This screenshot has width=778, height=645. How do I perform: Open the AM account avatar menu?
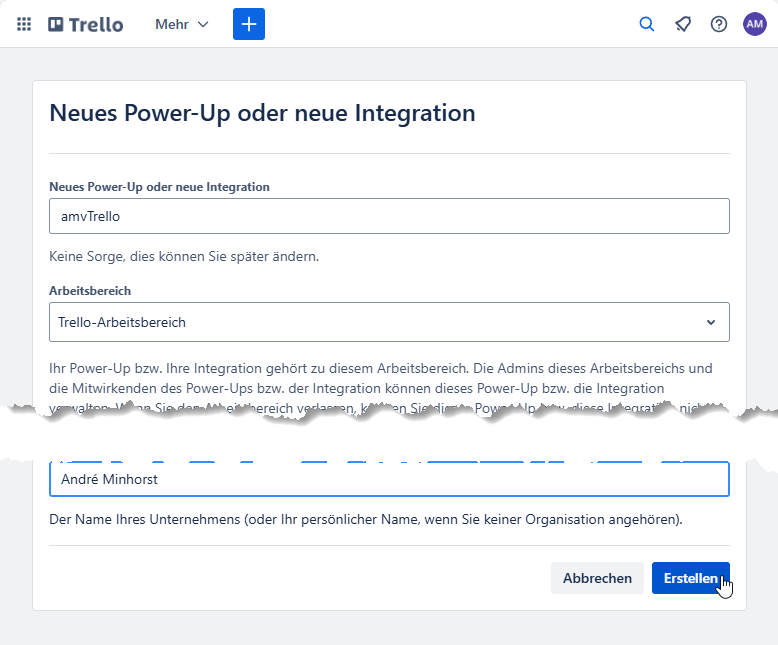click(x=755, y=24)
